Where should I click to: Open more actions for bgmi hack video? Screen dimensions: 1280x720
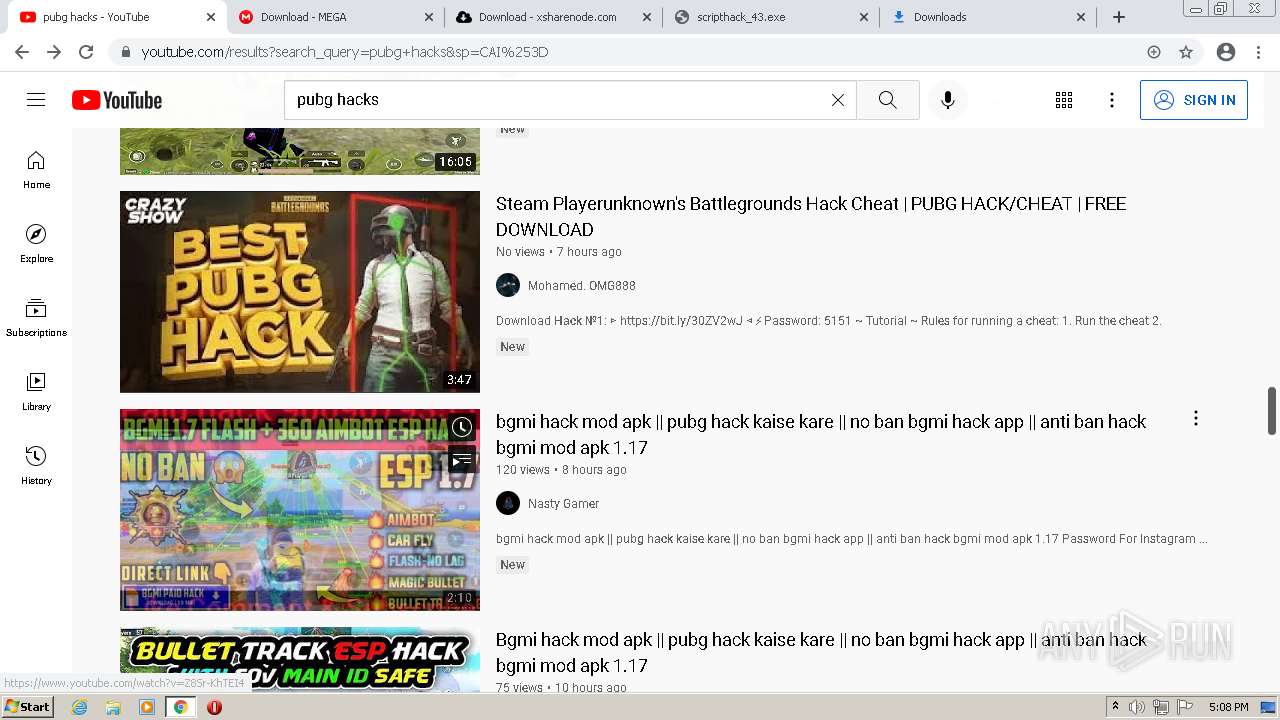pyautogui.click(x=1195, y=419)
